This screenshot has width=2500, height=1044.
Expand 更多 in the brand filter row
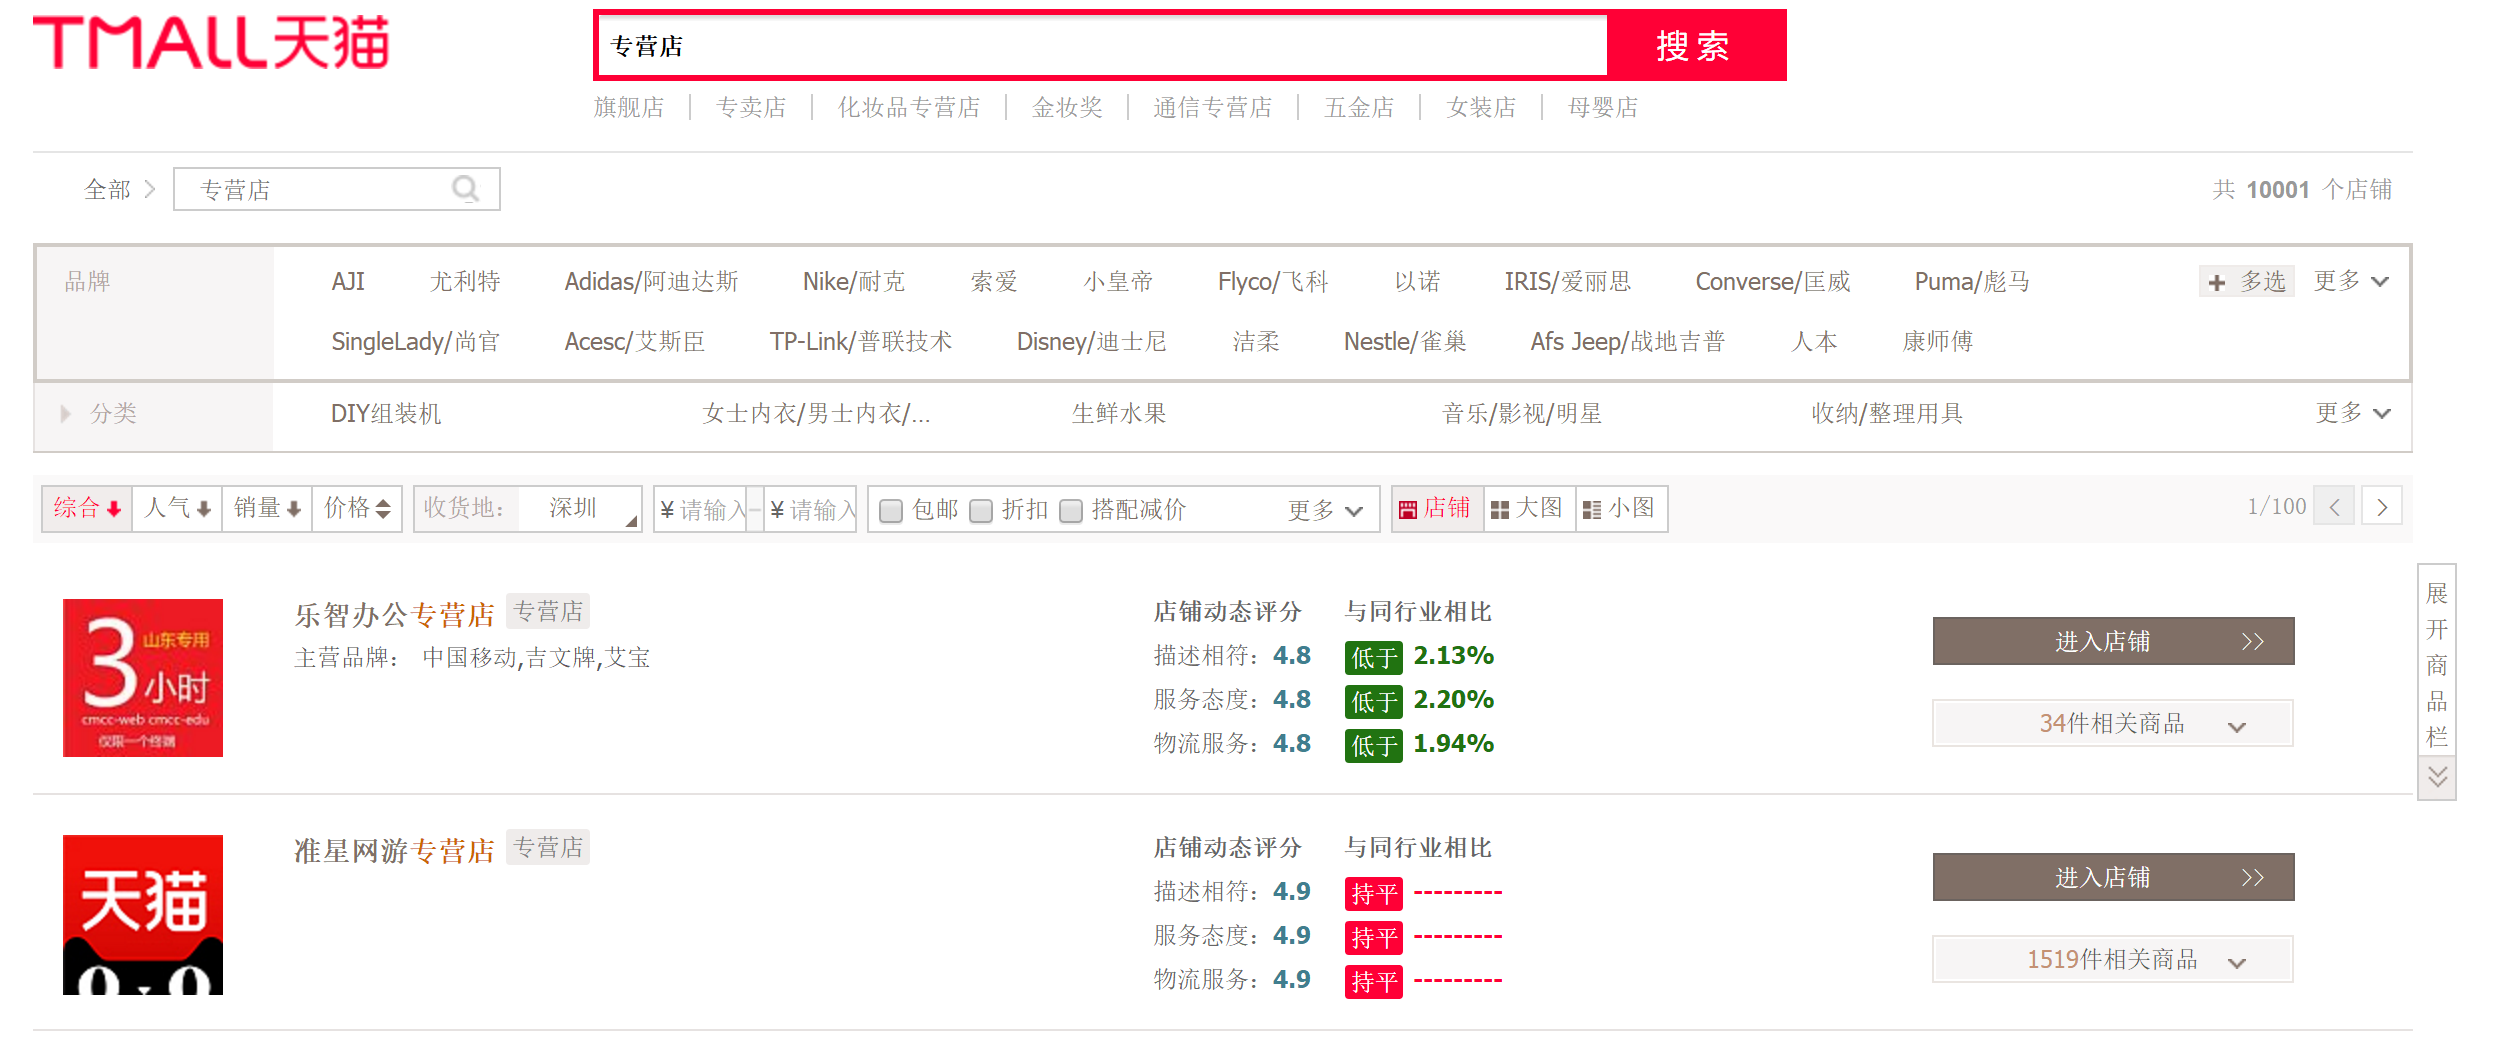click(2351, 282)
